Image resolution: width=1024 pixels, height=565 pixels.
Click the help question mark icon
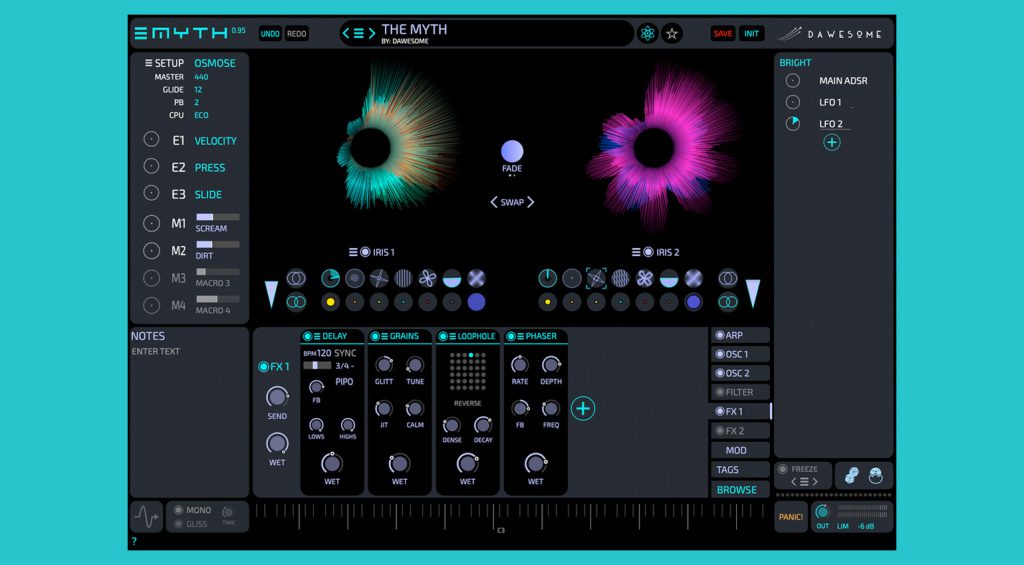pos(134,542)
